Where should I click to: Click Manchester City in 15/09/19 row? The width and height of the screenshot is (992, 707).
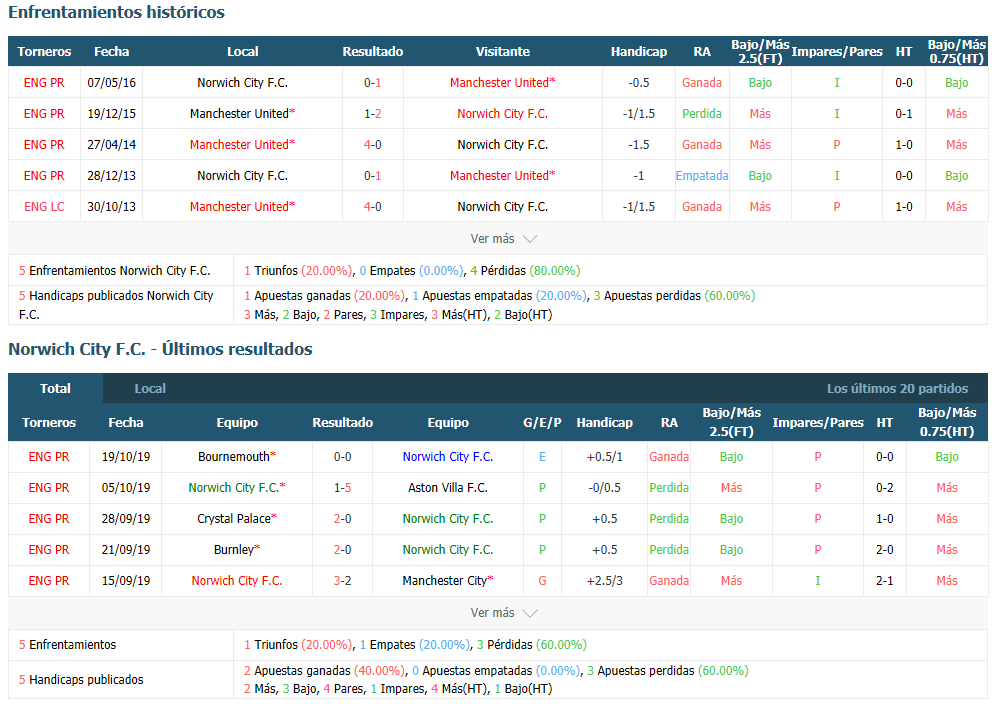click(x=448, y=581)
